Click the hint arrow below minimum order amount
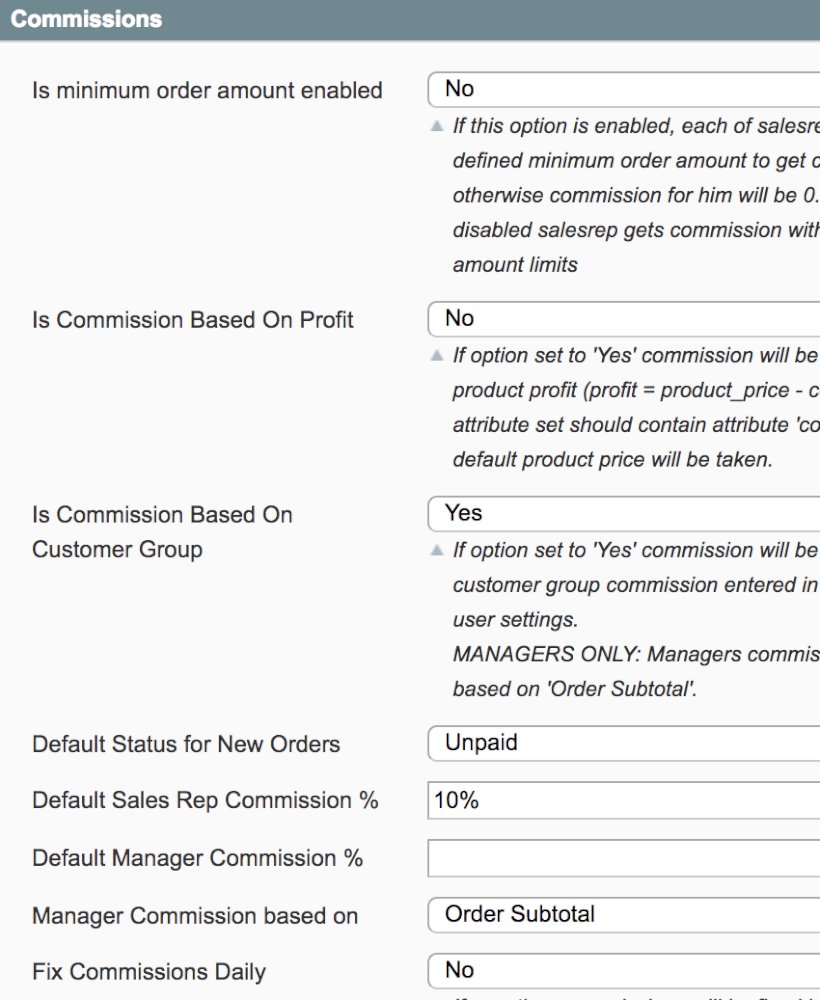 coord(436,127)
